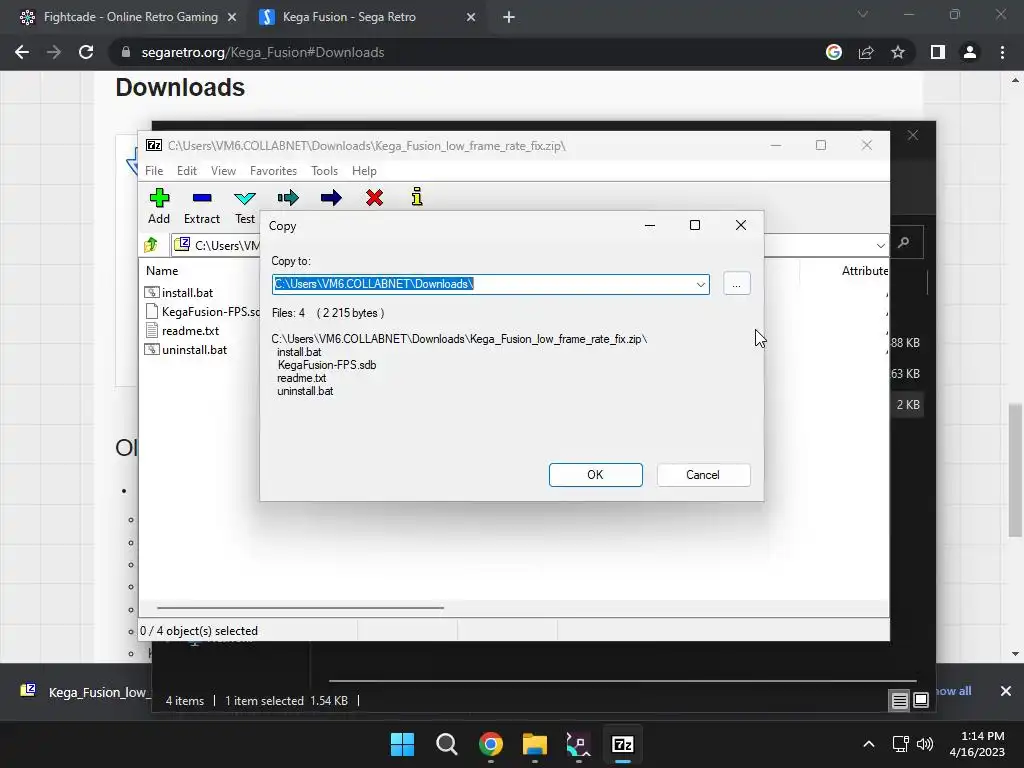Screen dimensions: 1024x768
Task: Close the Fightcade tab
Action: coord(232,17)
